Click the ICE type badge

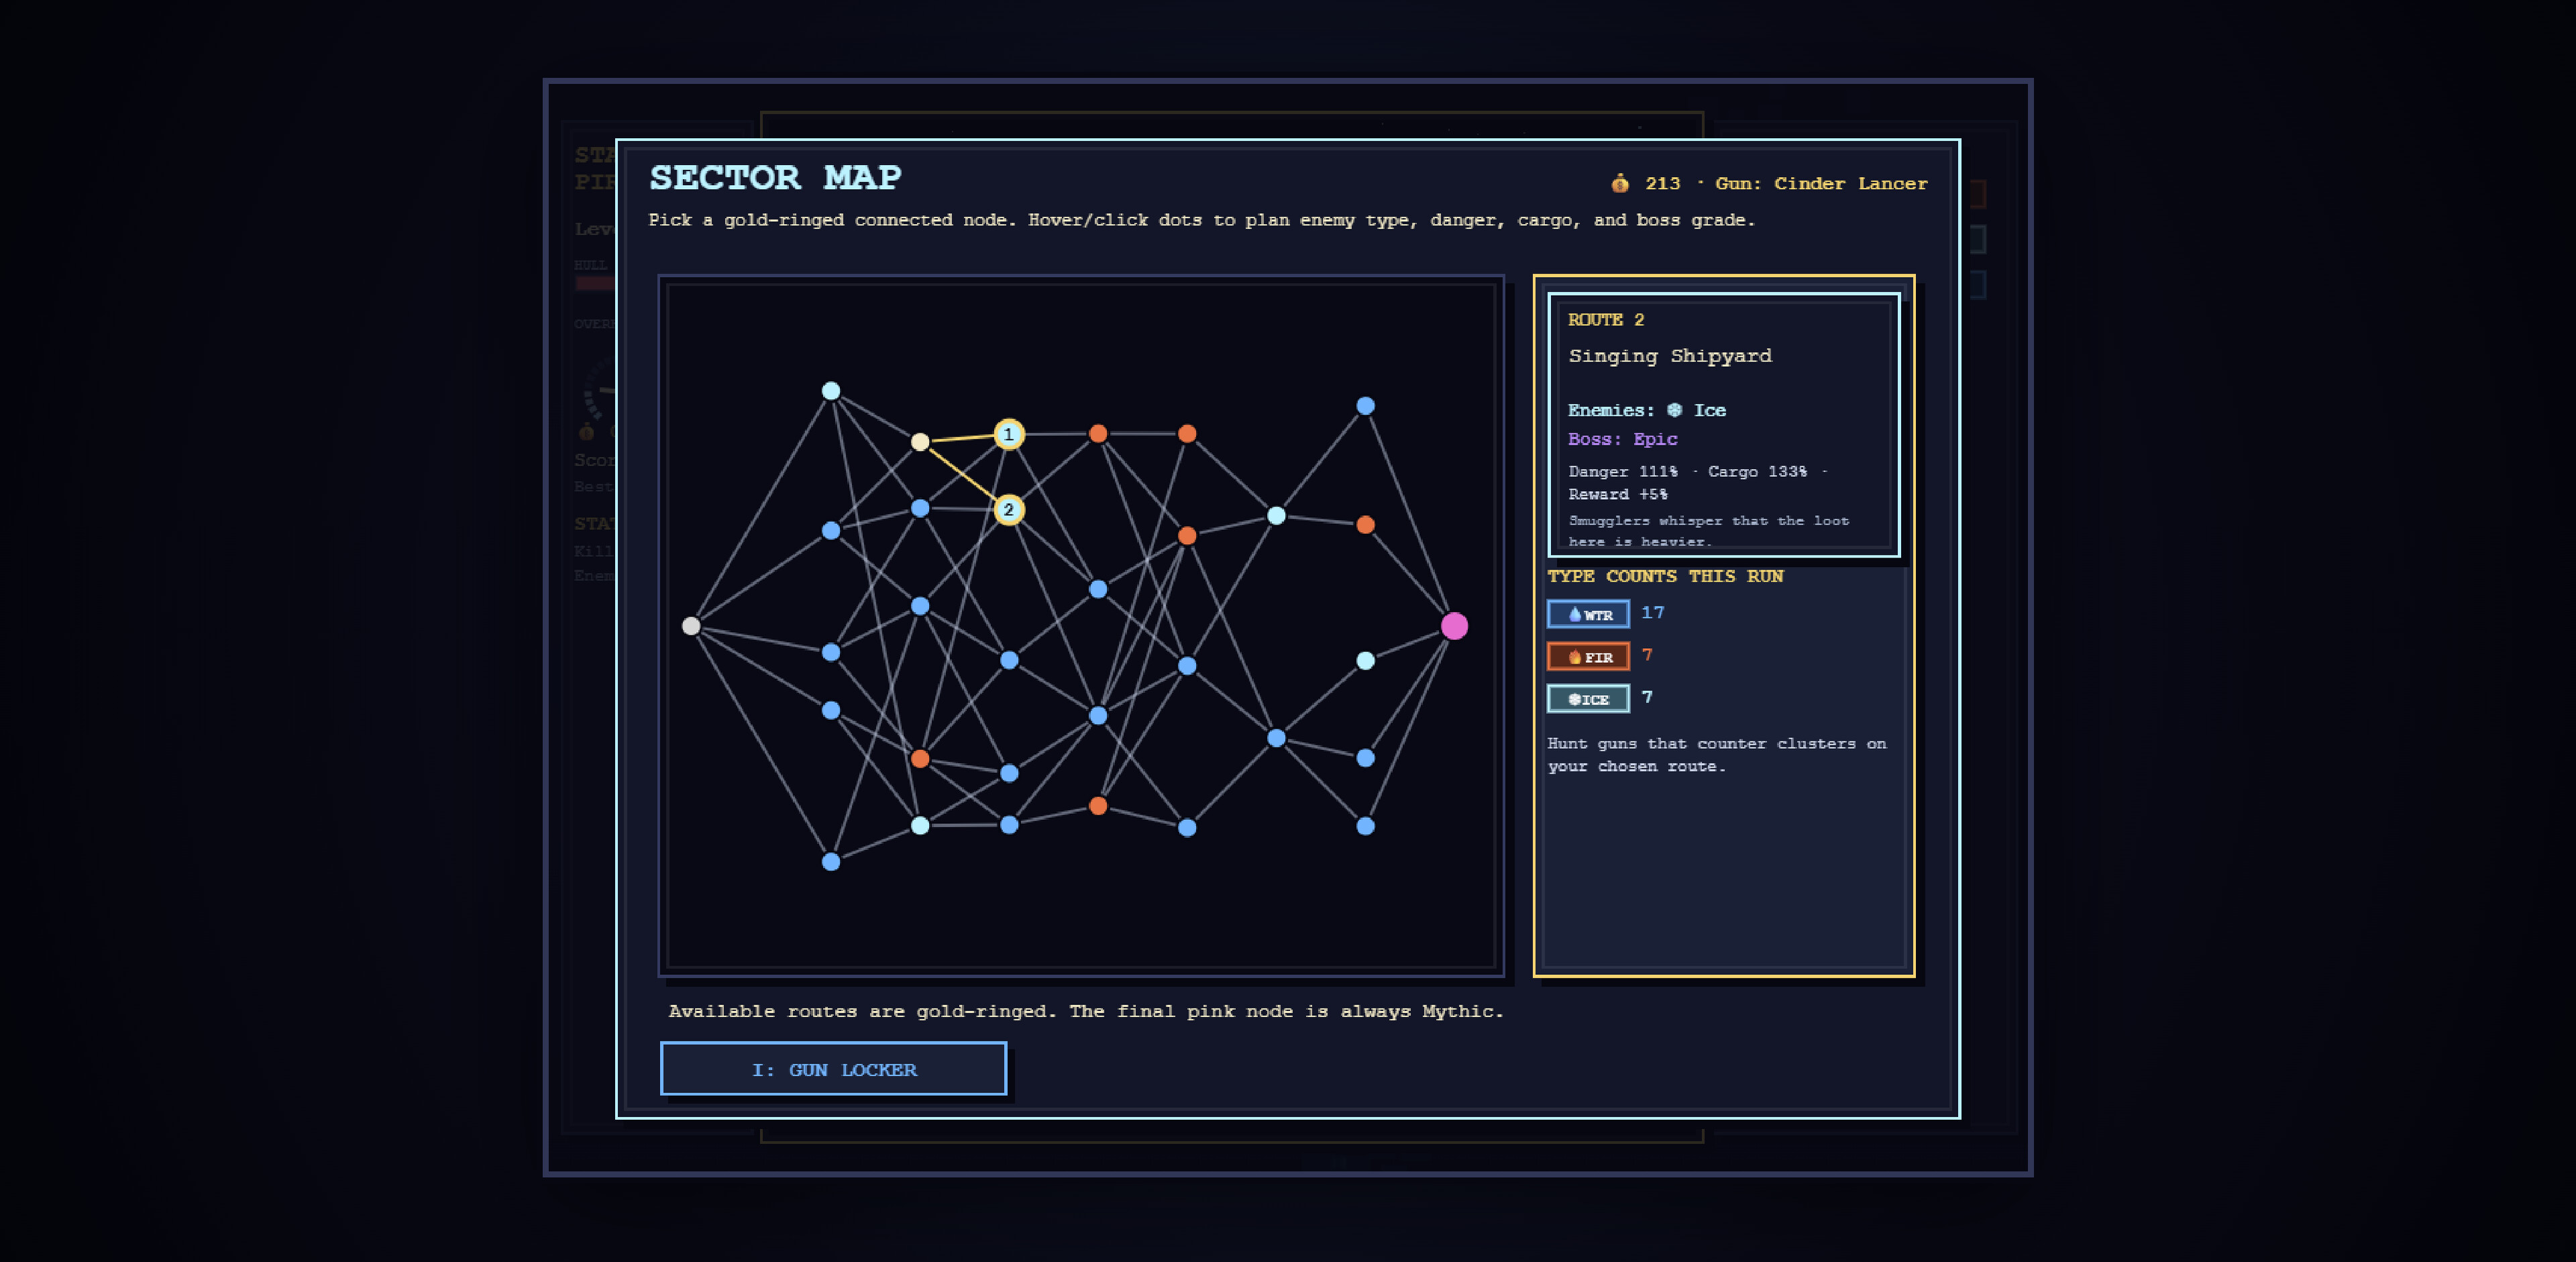pos(1588,698)
